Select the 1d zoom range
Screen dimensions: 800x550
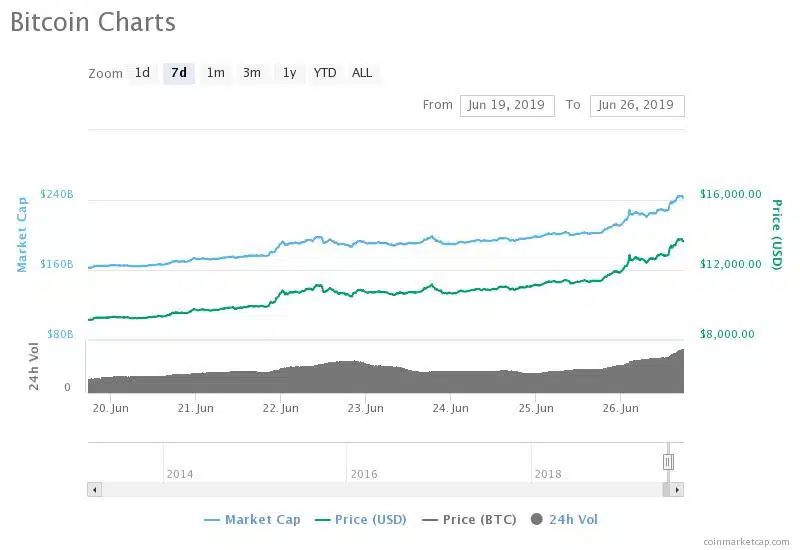pos(142,73)
